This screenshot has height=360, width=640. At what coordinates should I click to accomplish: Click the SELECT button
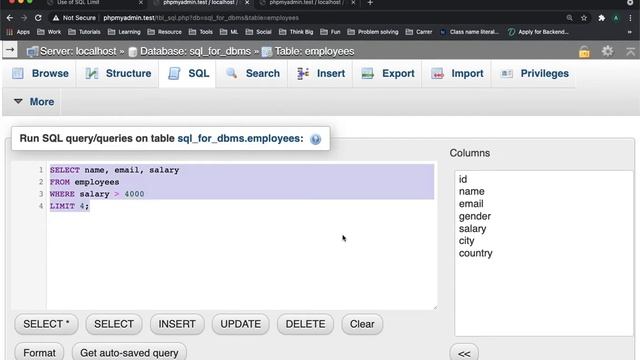tap(114, 324)
